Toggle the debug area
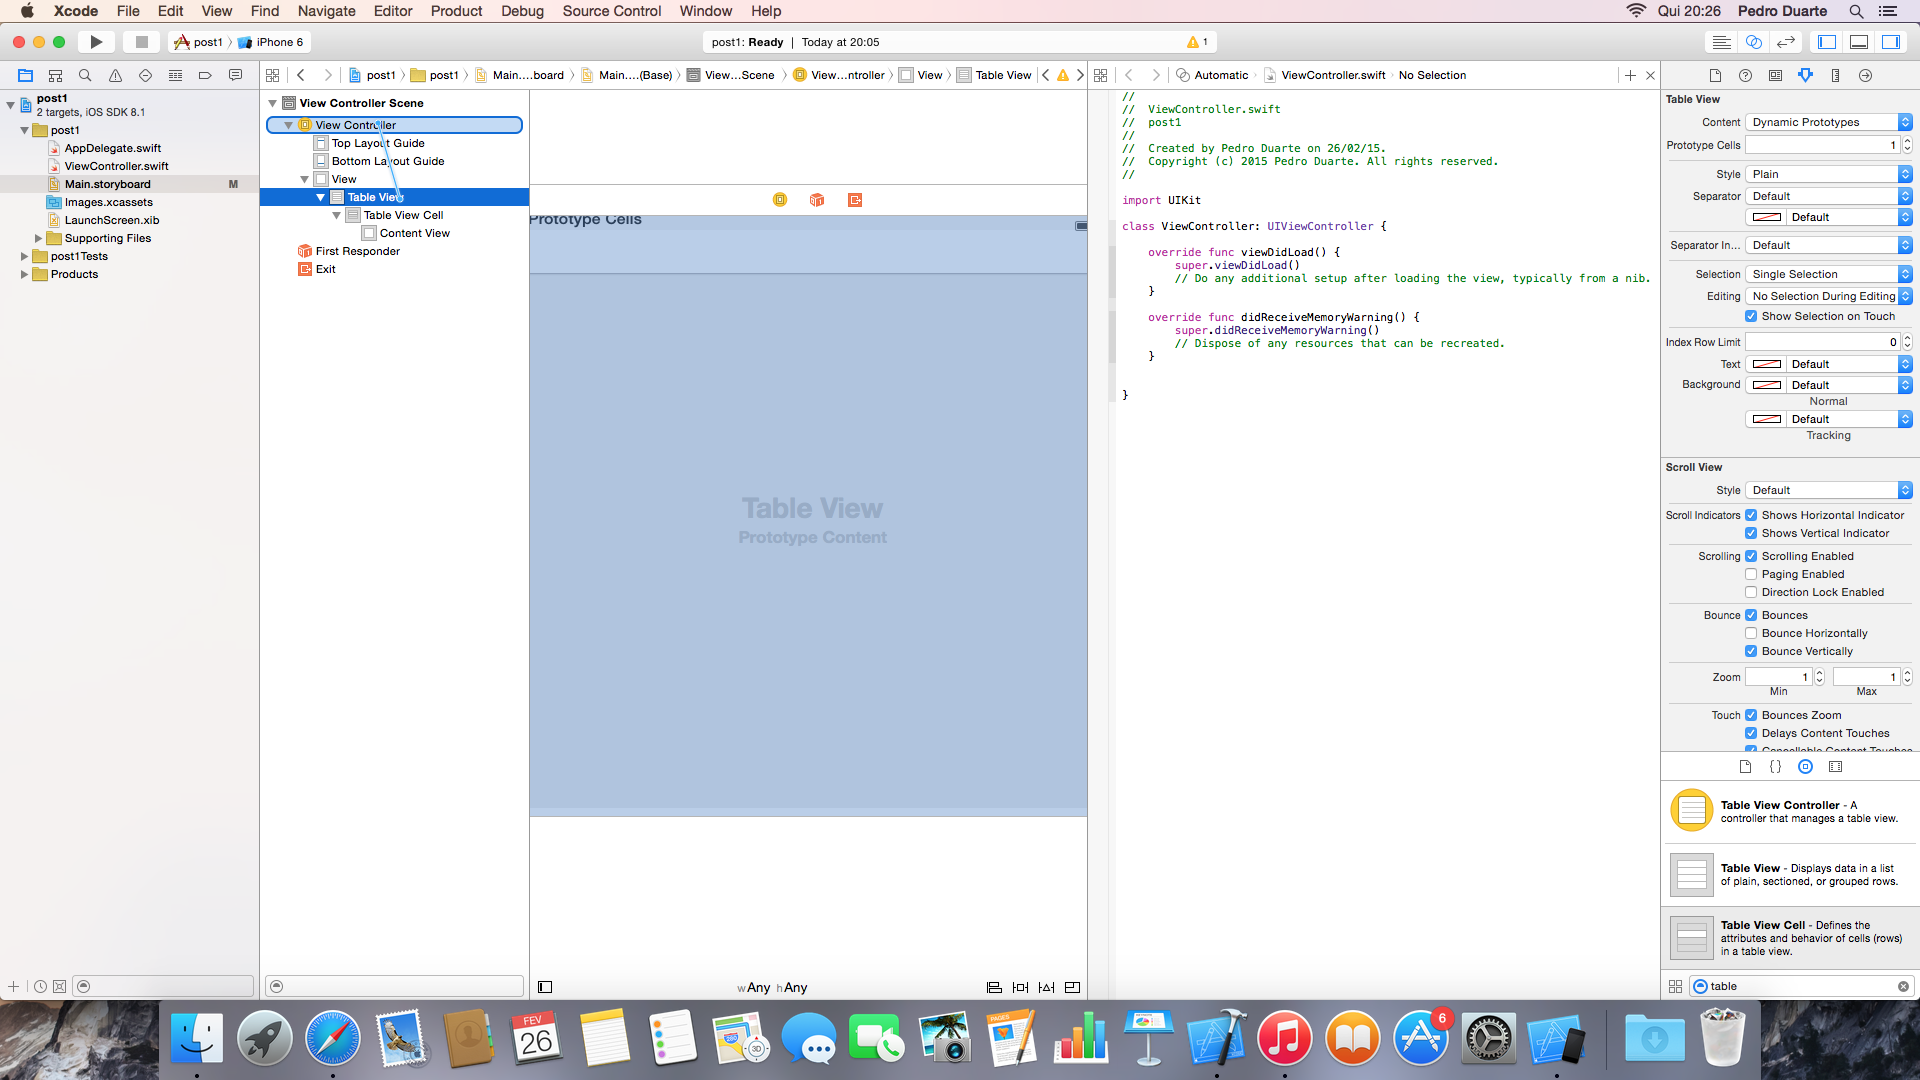Image resolution: width=1920 pixels, height=1080 pixels. tap(1859, 42)
